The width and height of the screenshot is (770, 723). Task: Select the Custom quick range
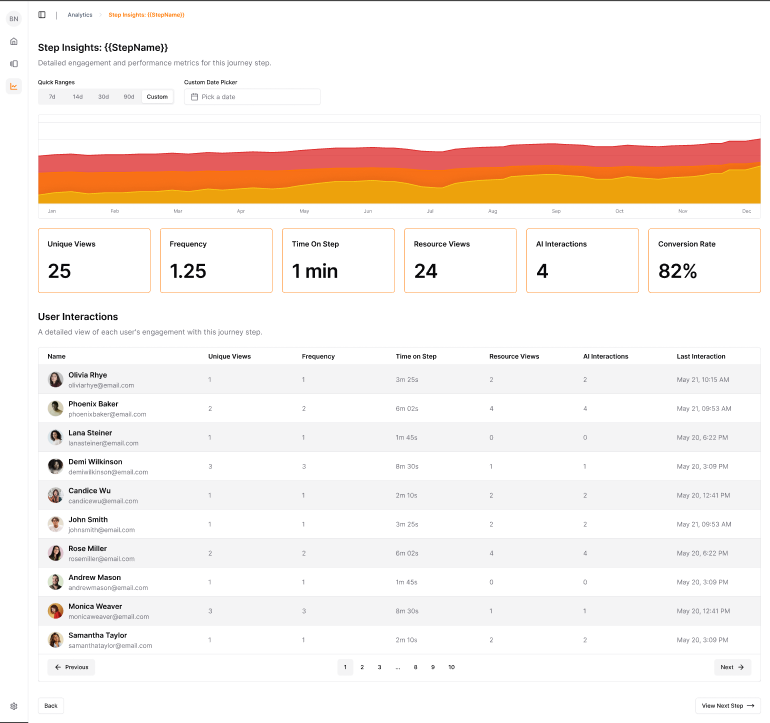pyautogui.click(x=157, y=97)
